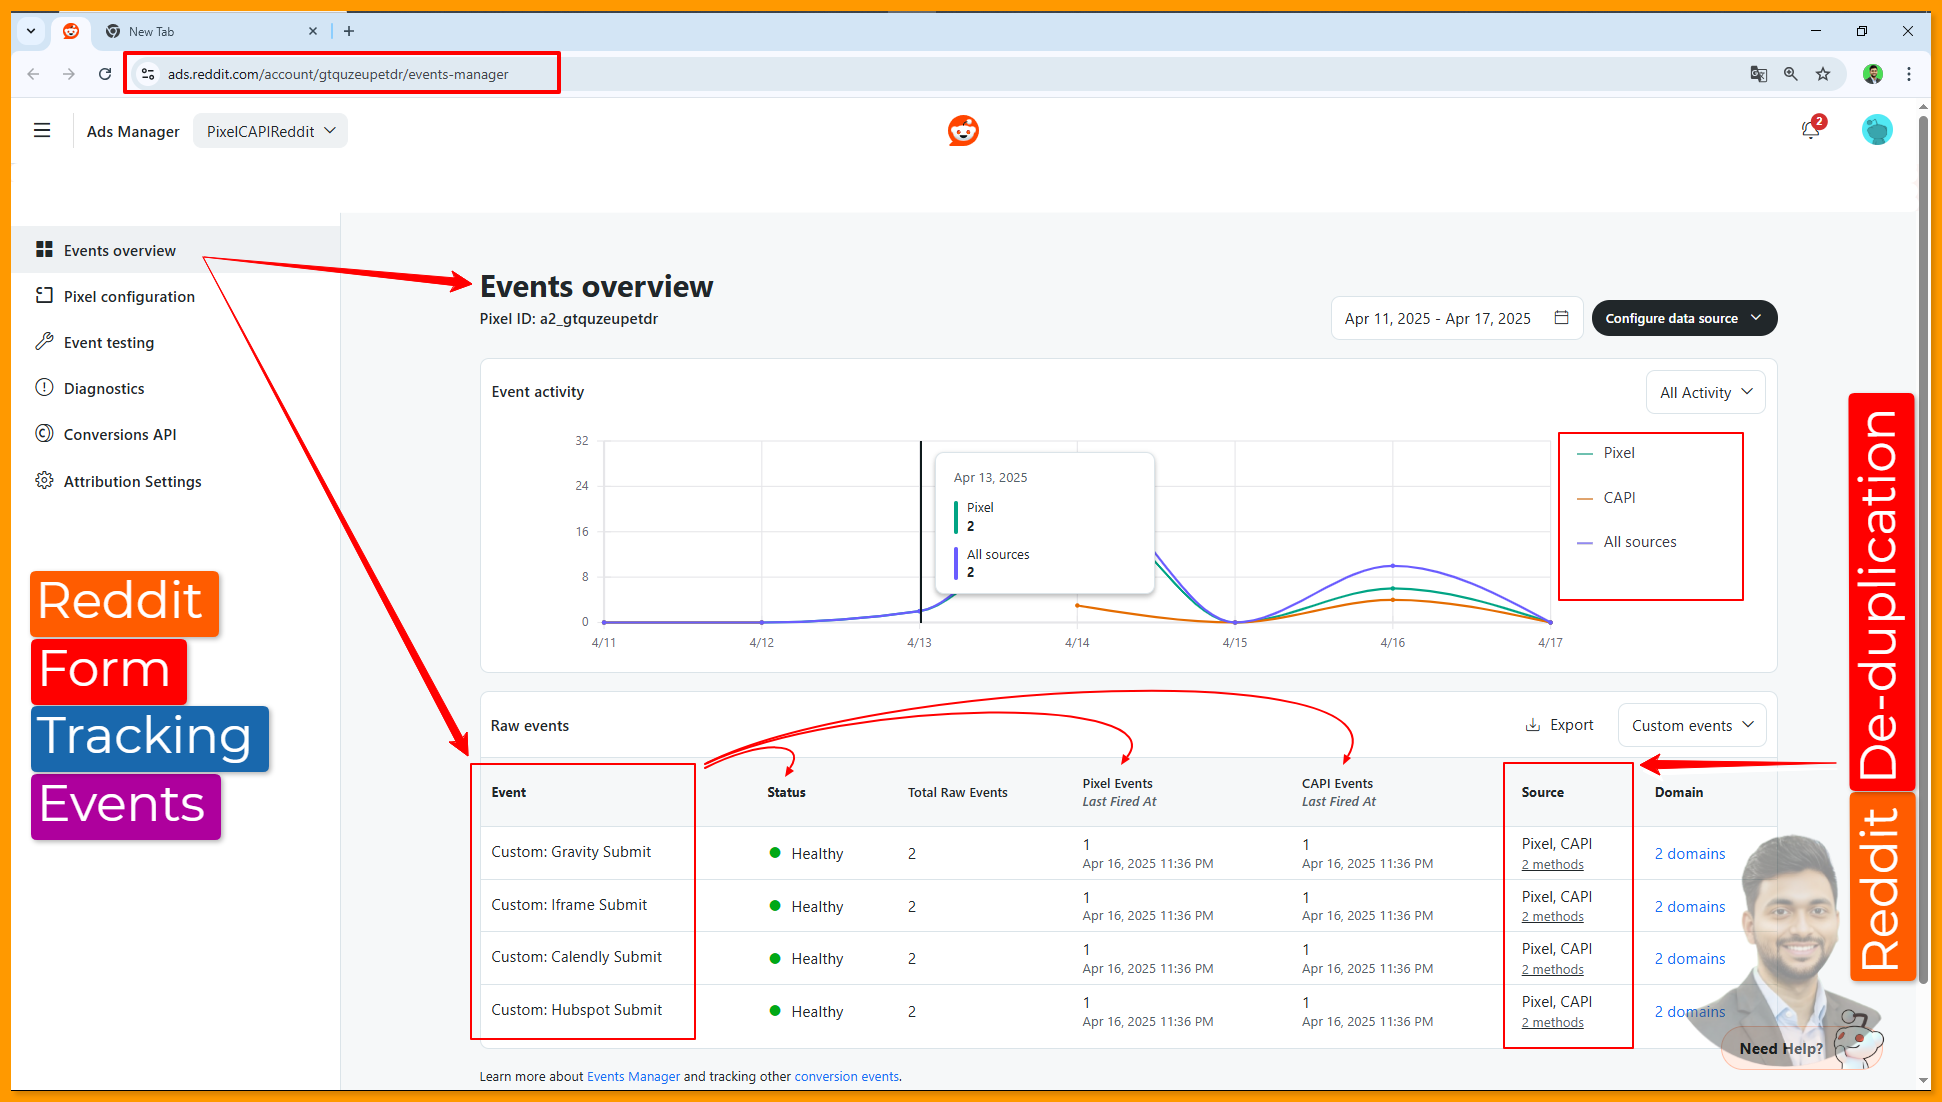Open the hamburger navigation menu

coord(42,131)
